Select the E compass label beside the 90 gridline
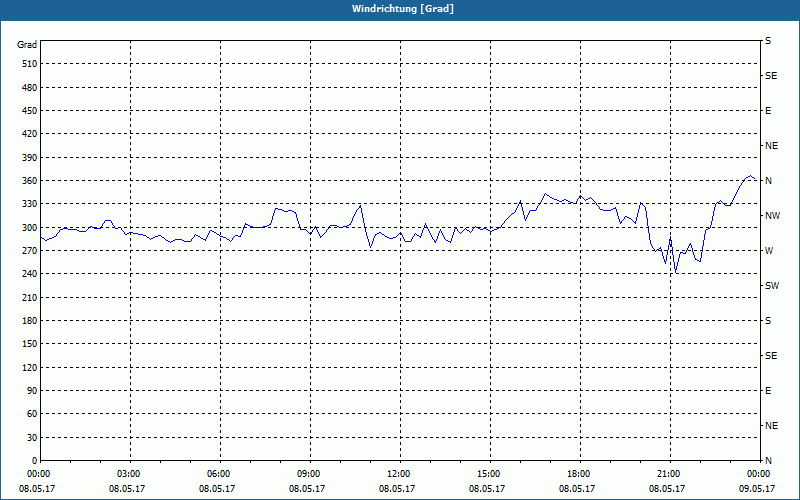The width and height of the screenshot is (800, 500). [x=768, y=391]
